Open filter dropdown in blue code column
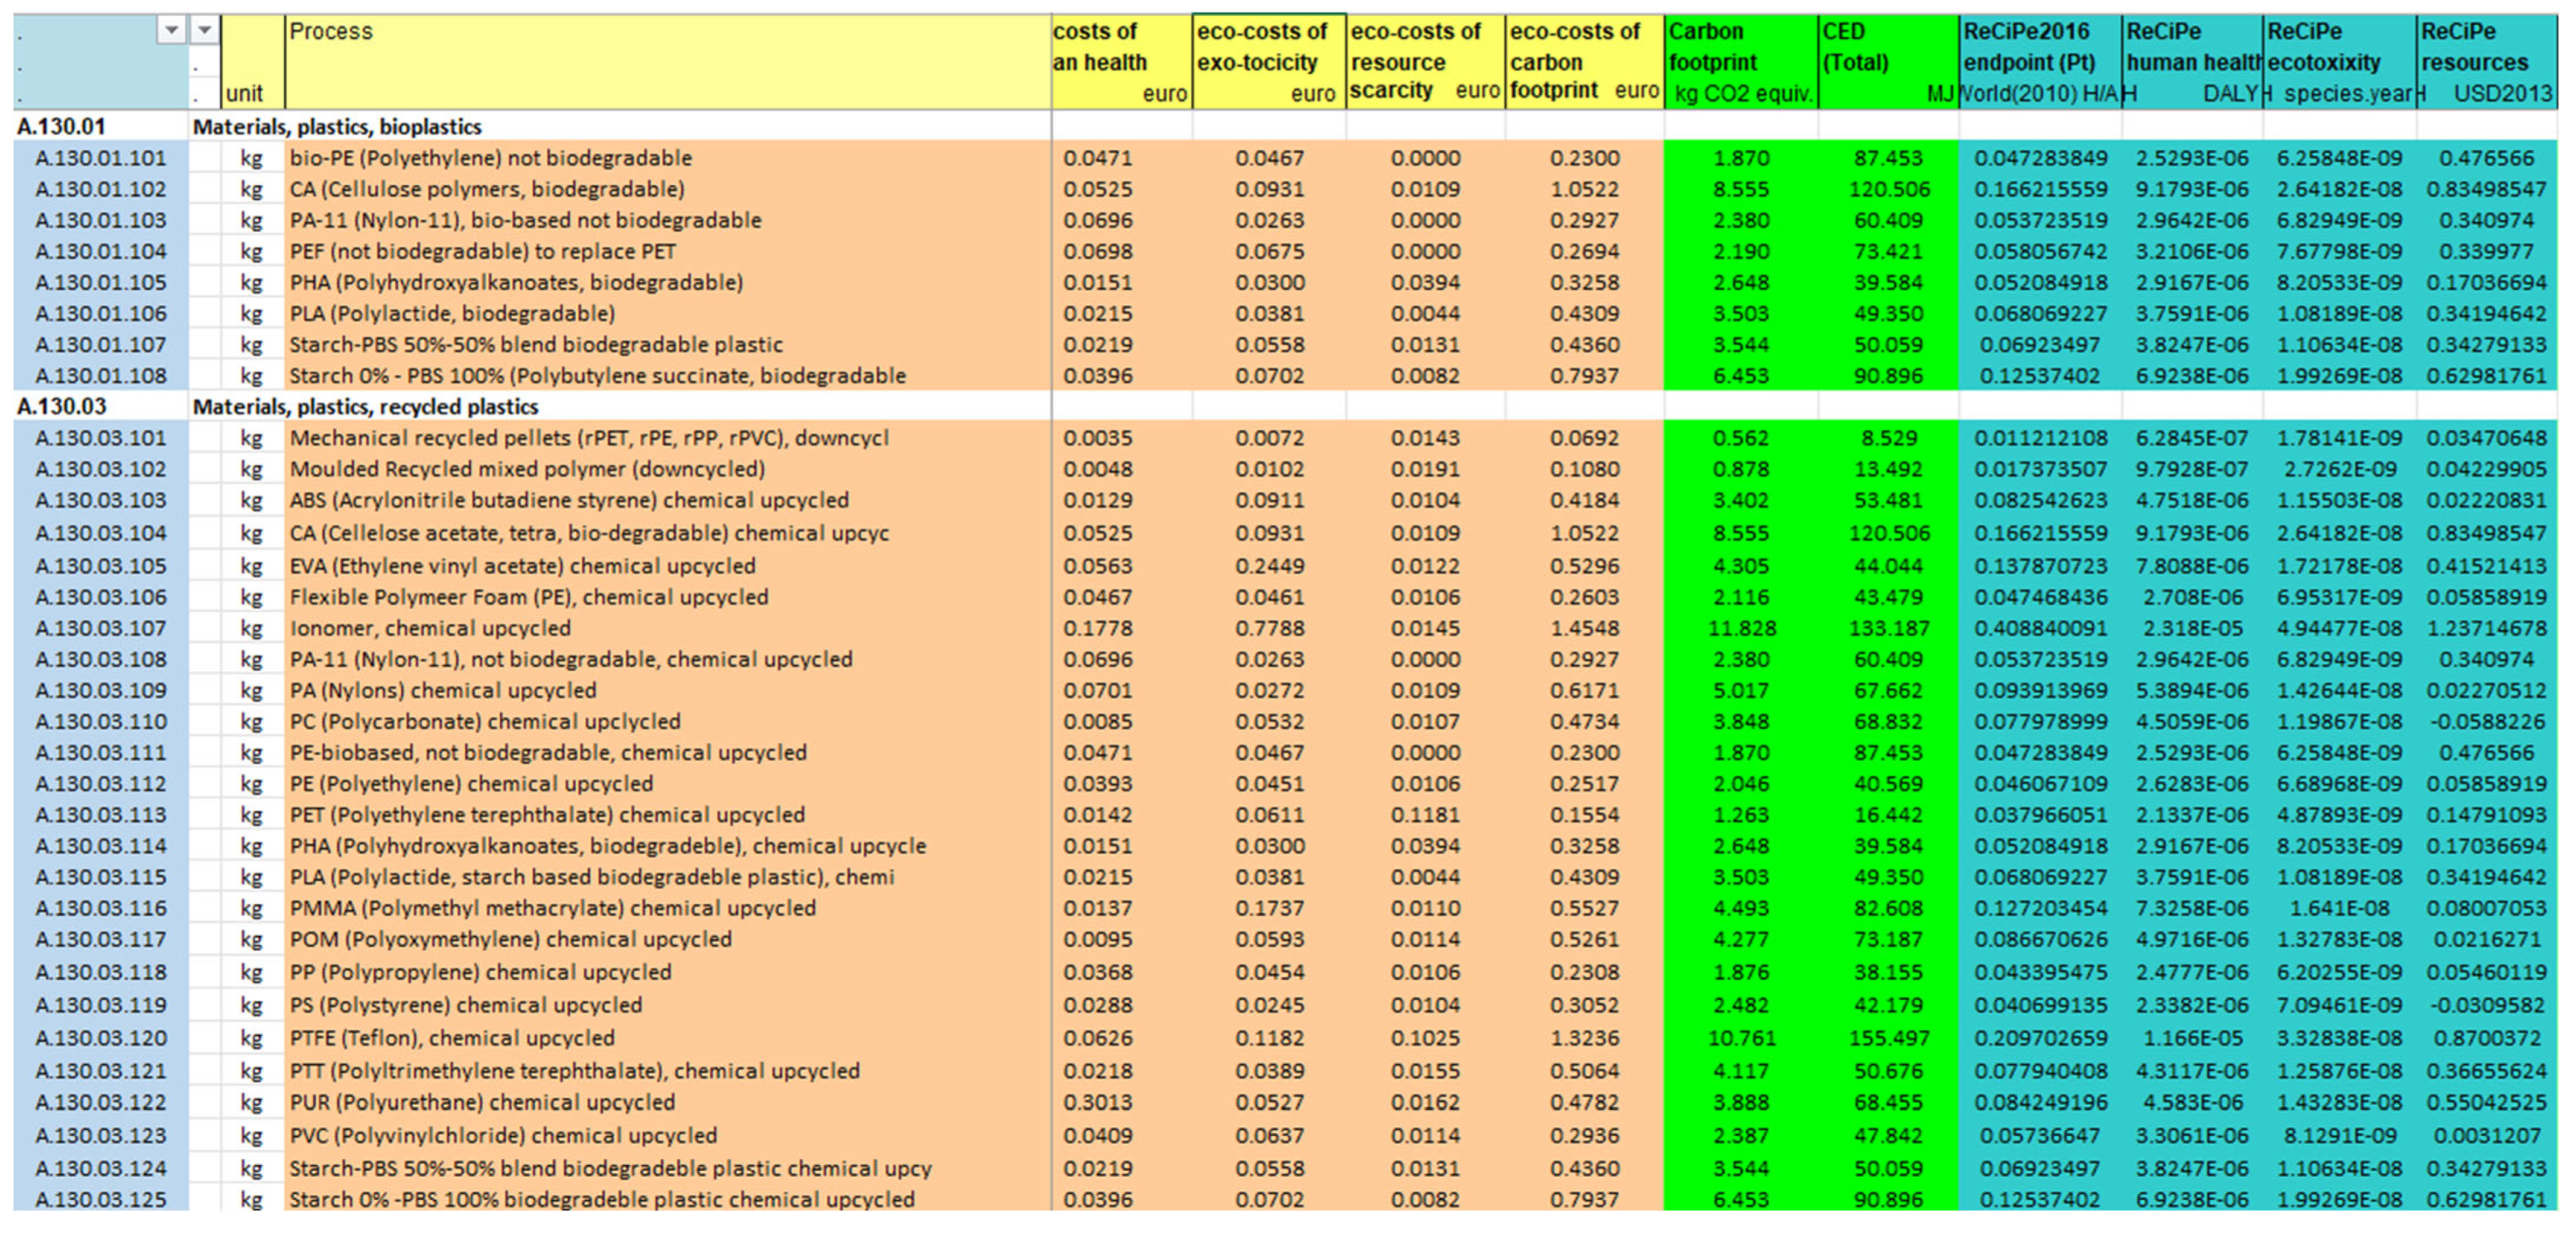This screenshot has width=2576, height=1235. click(172, 31)
